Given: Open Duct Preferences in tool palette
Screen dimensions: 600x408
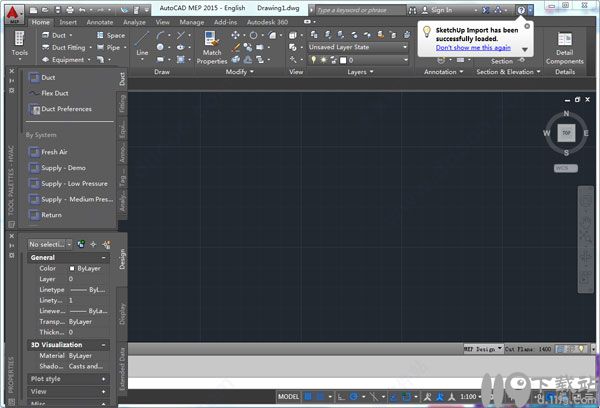Looking at the screenshot, I should click(x=60, y=109).
